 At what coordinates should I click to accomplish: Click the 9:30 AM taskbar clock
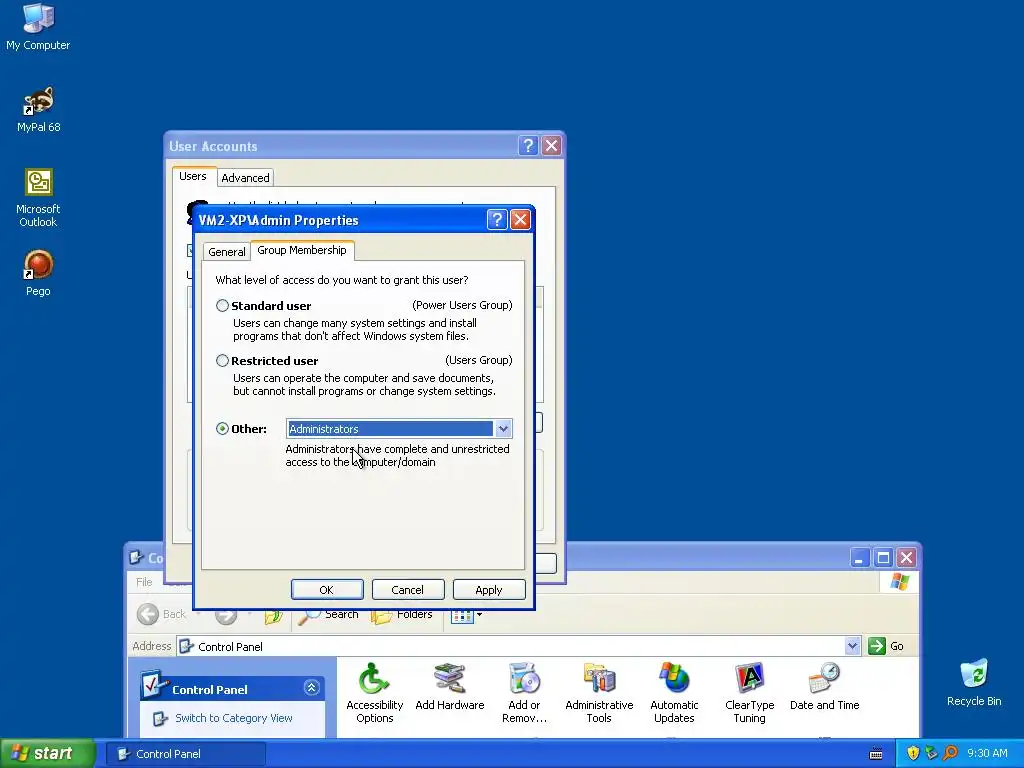[x=987, y=753]
